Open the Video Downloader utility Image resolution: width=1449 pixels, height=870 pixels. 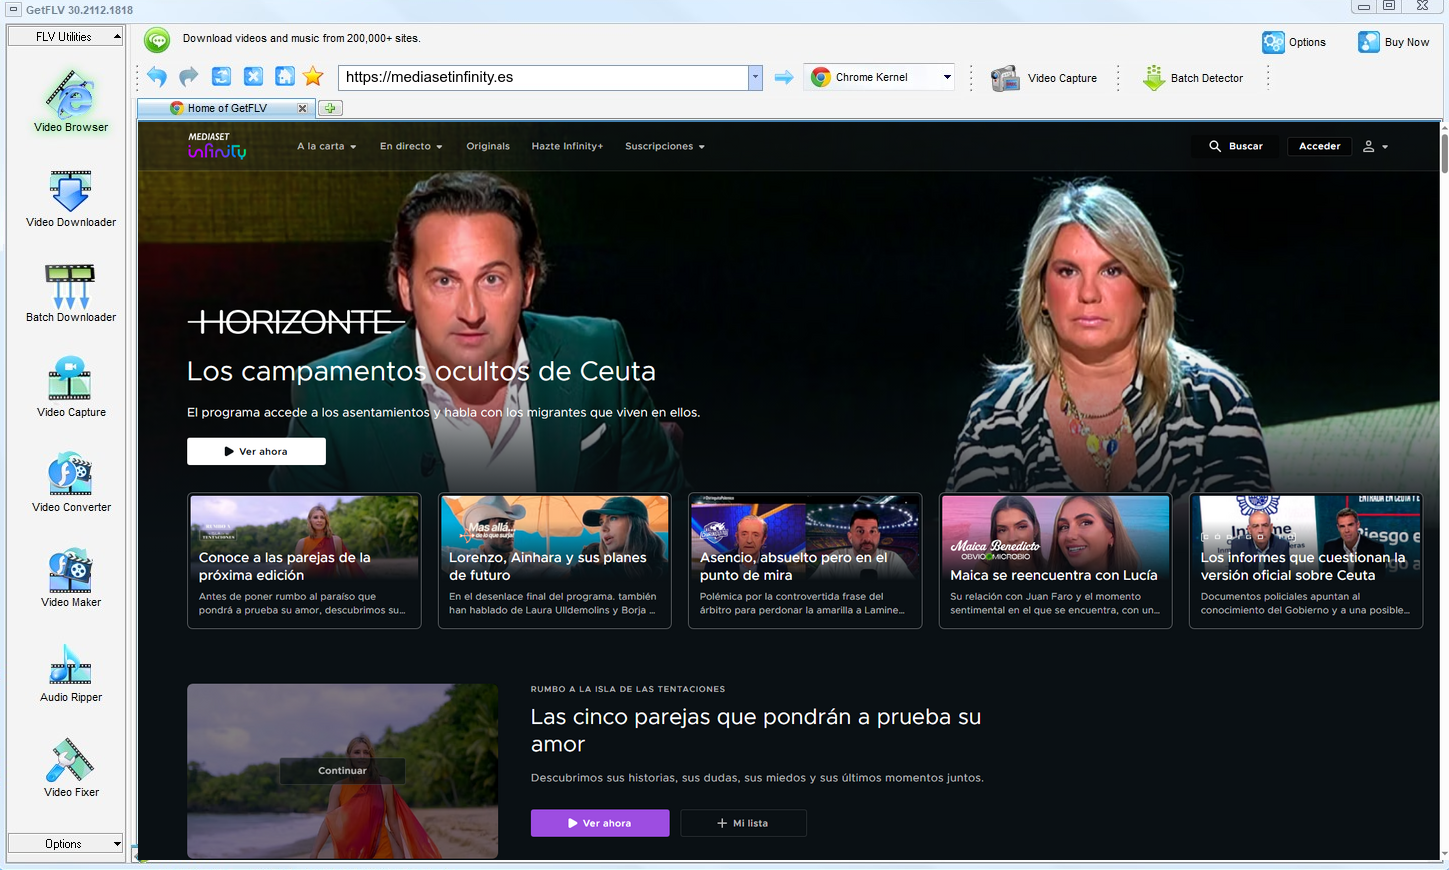(71, 198)
